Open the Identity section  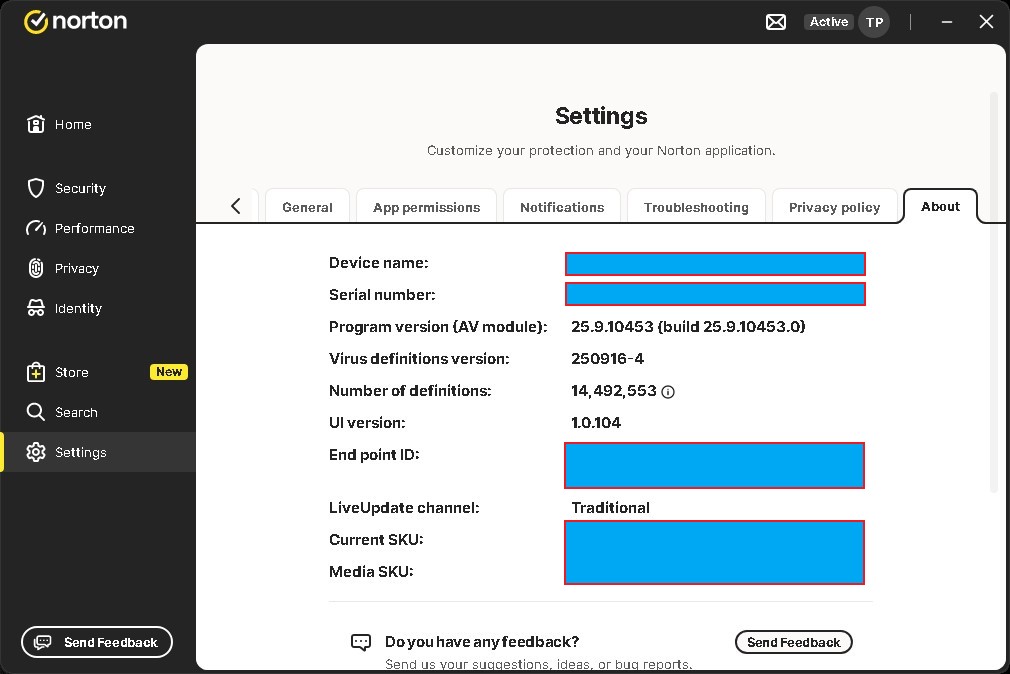(x=78, y=308)
